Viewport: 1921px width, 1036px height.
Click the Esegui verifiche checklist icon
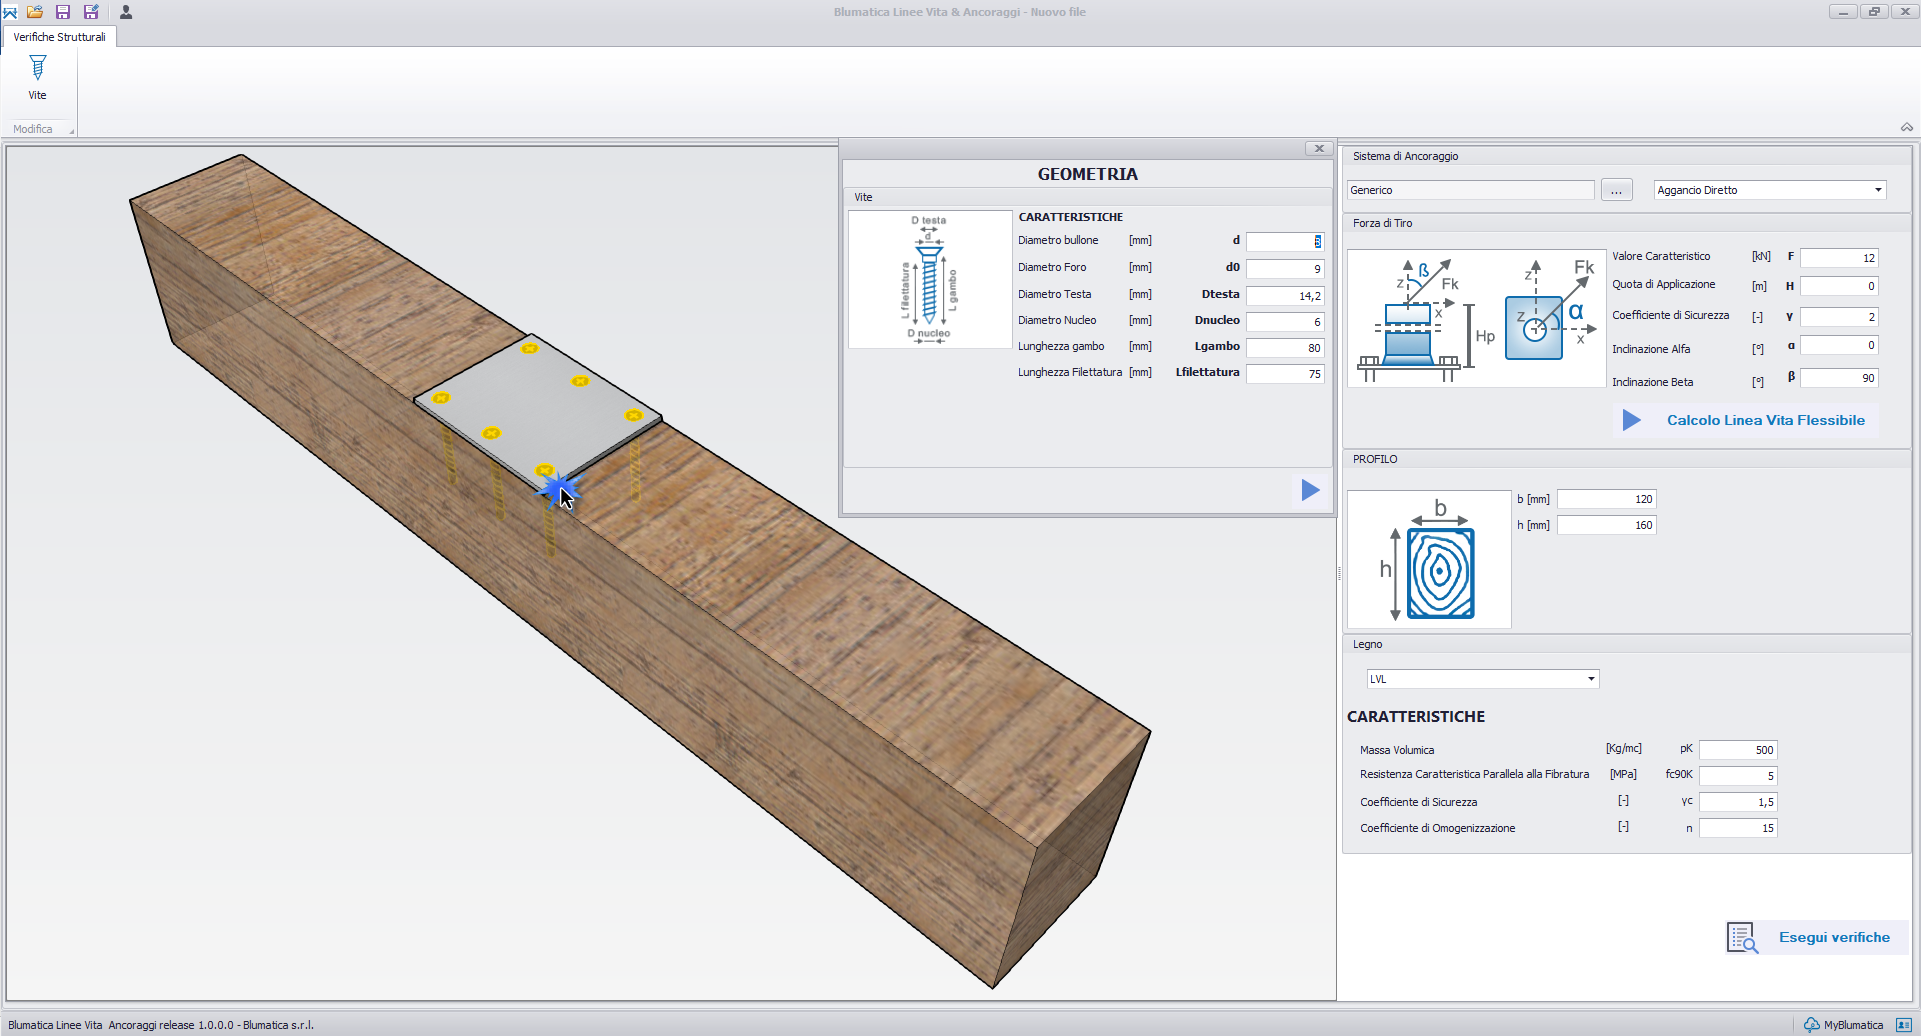1742,937
